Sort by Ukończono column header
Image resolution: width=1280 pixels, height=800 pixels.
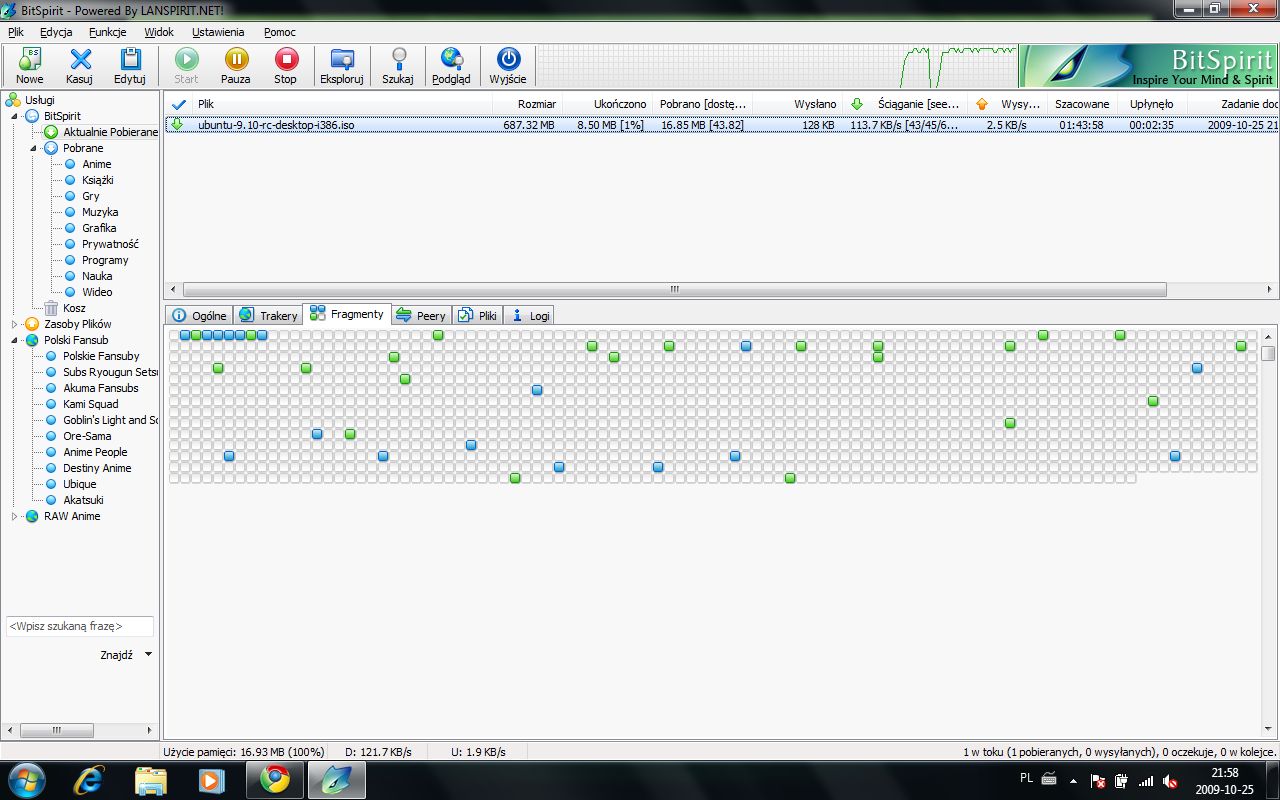tap(607, 104)
